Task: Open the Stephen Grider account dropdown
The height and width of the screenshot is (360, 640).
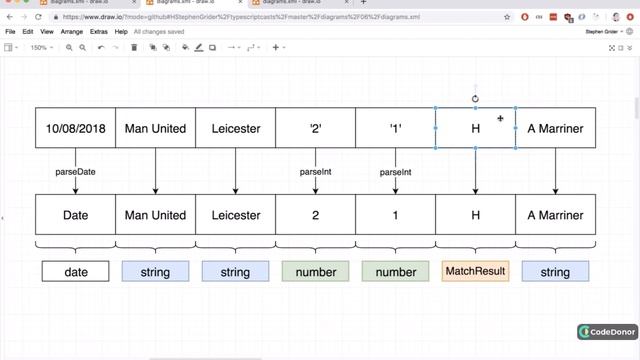Action: click(x=604, y=31)
